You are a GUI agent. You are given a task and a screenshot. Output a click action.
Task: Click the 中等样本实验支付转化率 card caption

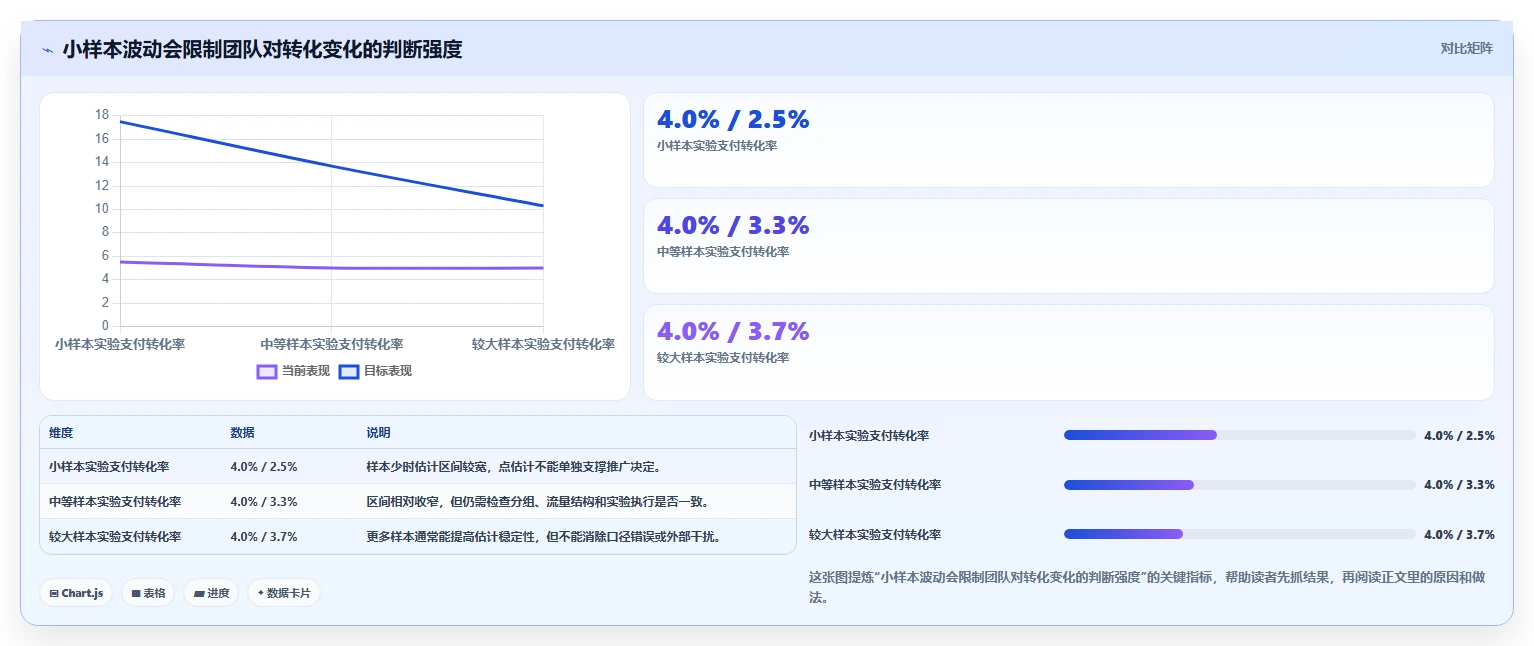point(723,252)
